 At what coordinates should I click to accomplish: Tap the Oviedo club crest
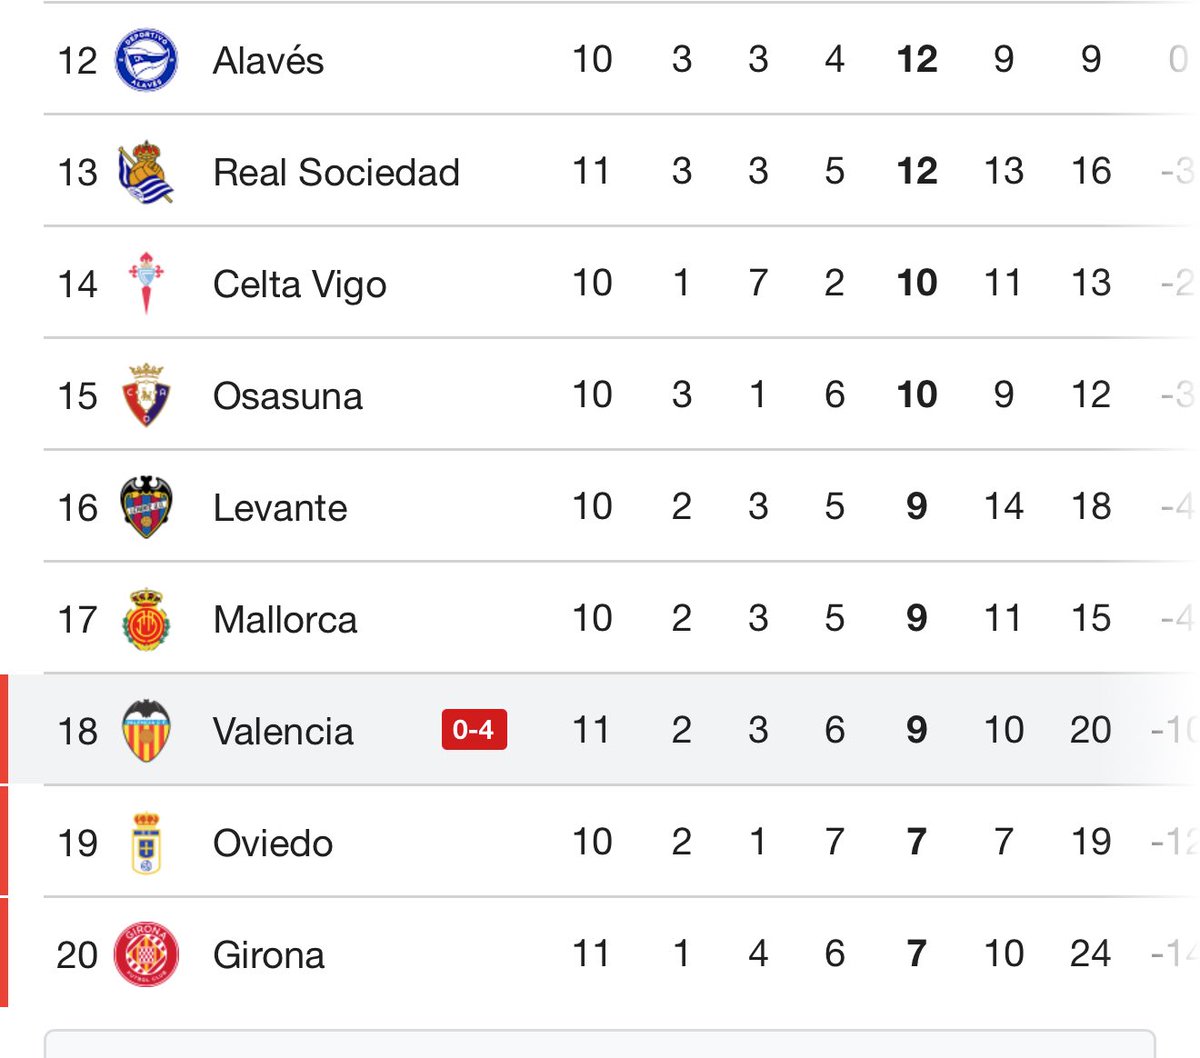point(147,843)
